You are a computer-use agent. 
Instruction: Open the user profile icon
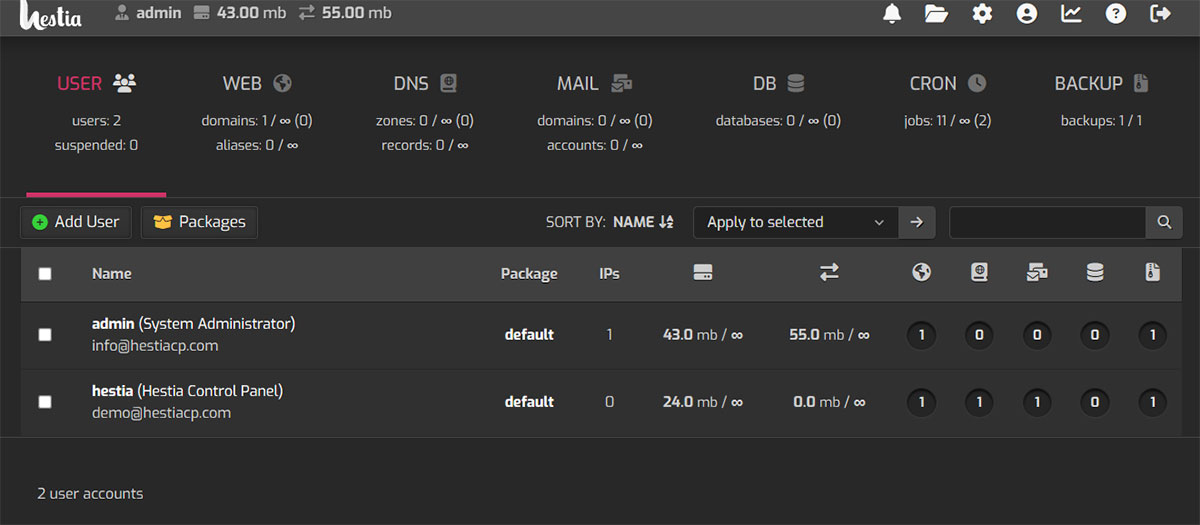coord(1026,14)
